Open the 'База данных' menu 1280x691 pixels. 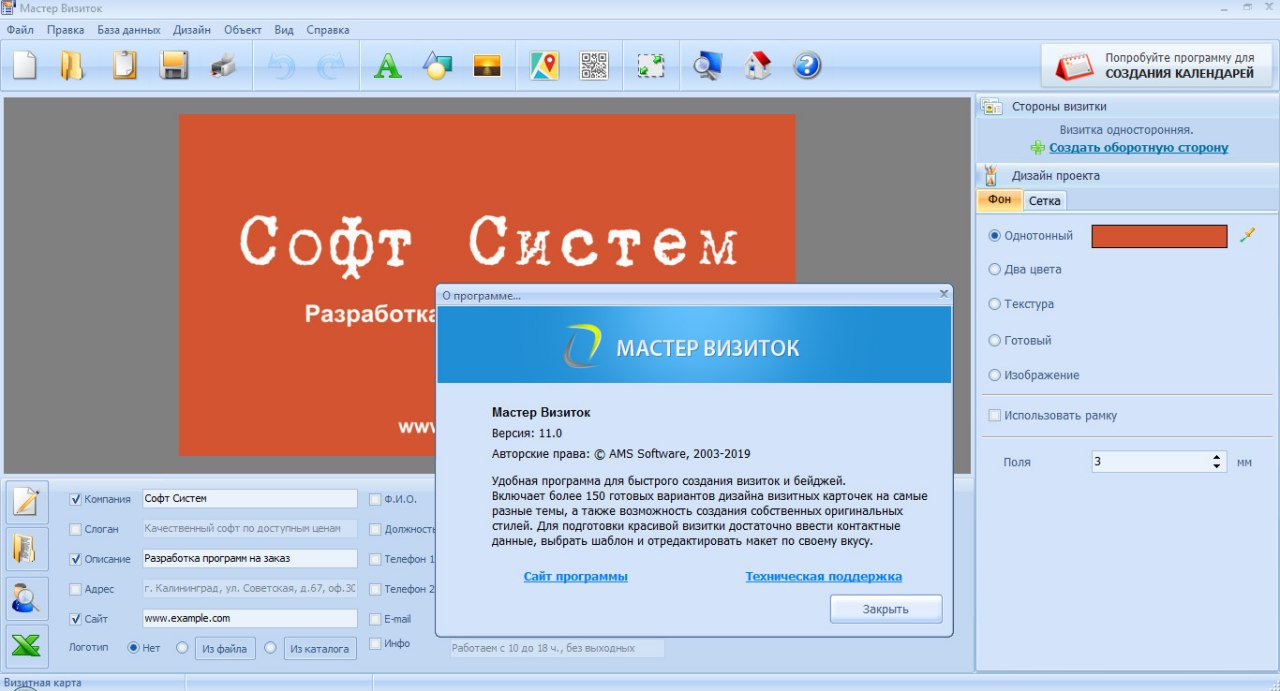pyautogui.click(x=129, y=30)
